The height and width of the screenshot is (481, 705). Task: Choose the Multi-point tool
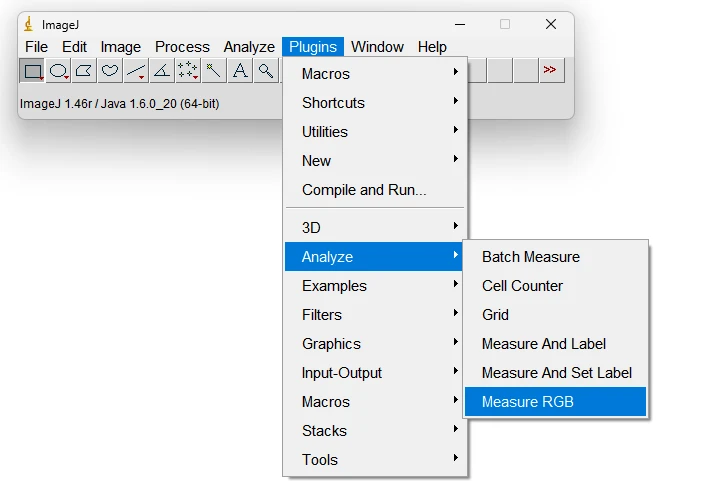[188, 71]
